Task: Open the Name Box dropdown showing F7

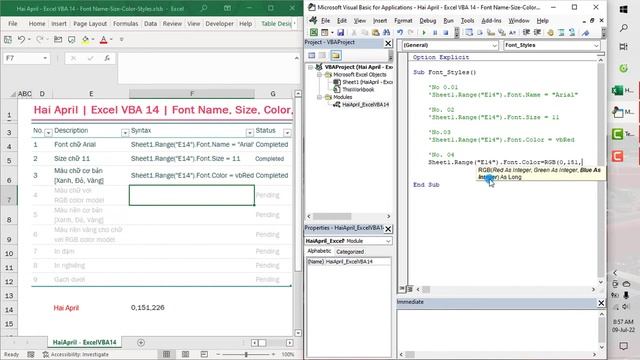Action: (x=45, y=58)
